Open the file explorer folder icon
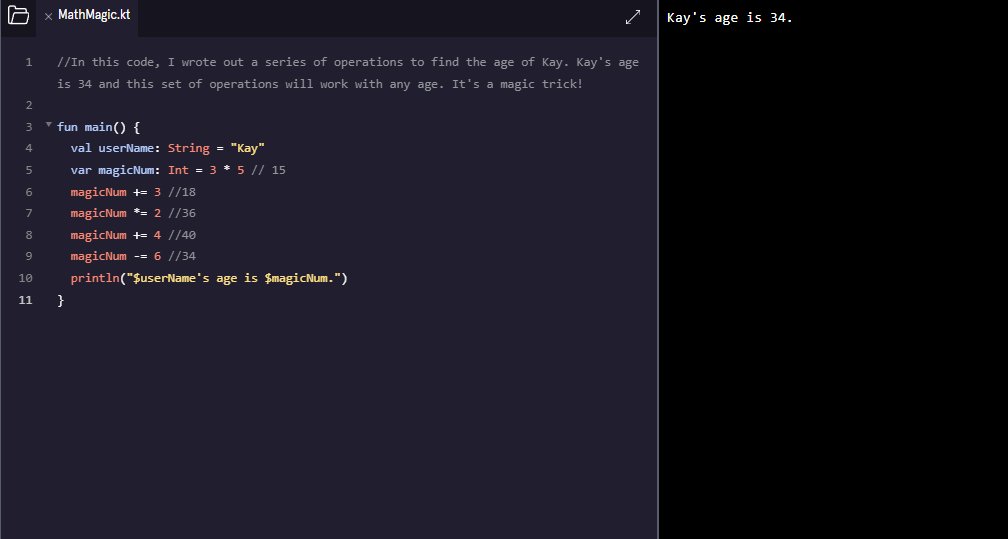 18,15
